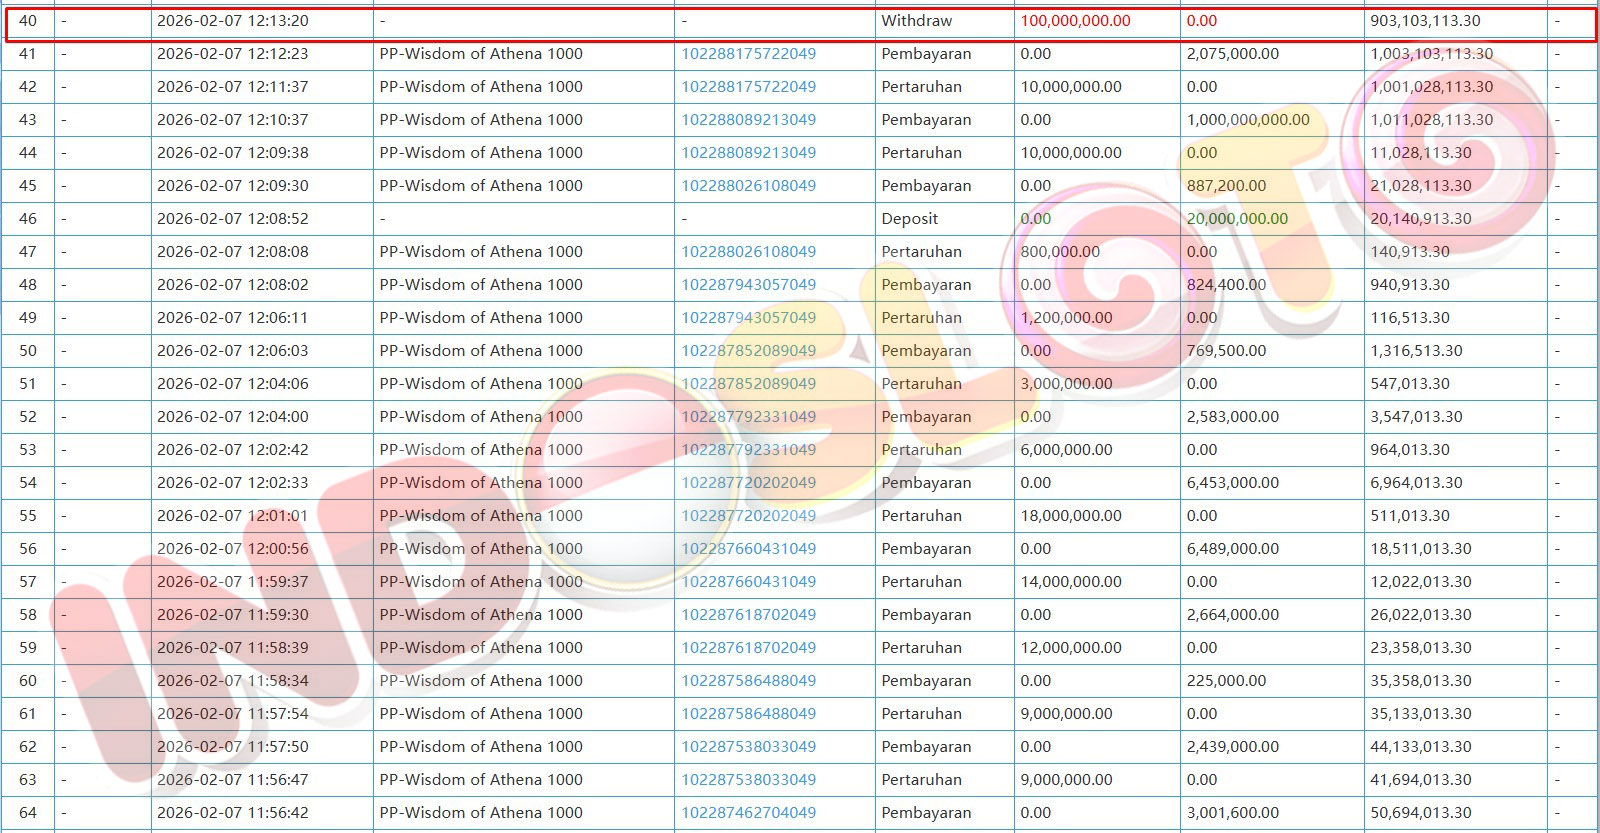Open transaction link 102288175722049 in row 41

tap(748, 54)
